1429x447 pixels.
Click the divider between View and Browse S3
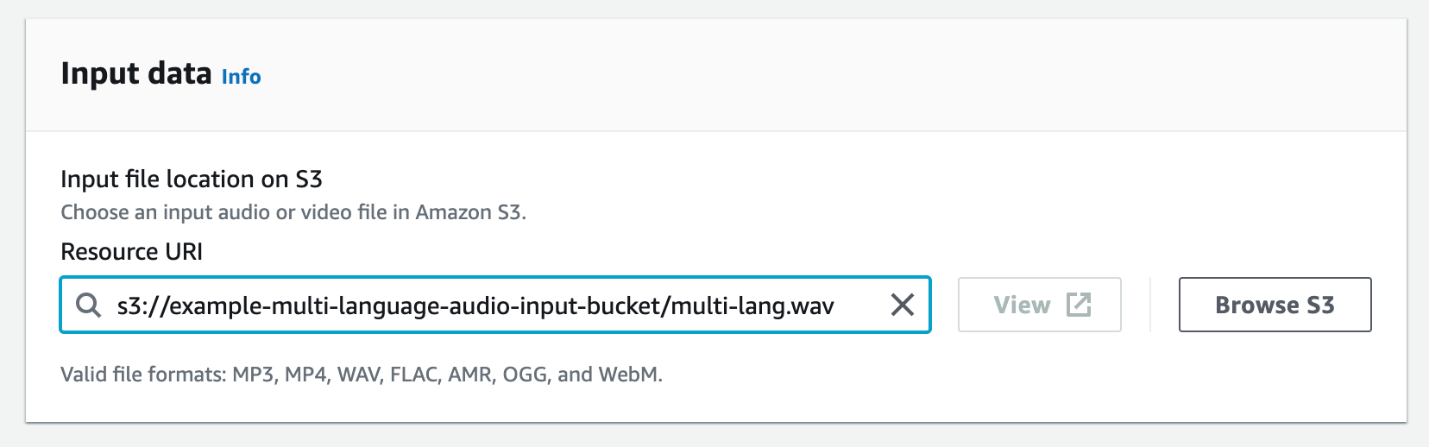click(x=1150, y=305)
